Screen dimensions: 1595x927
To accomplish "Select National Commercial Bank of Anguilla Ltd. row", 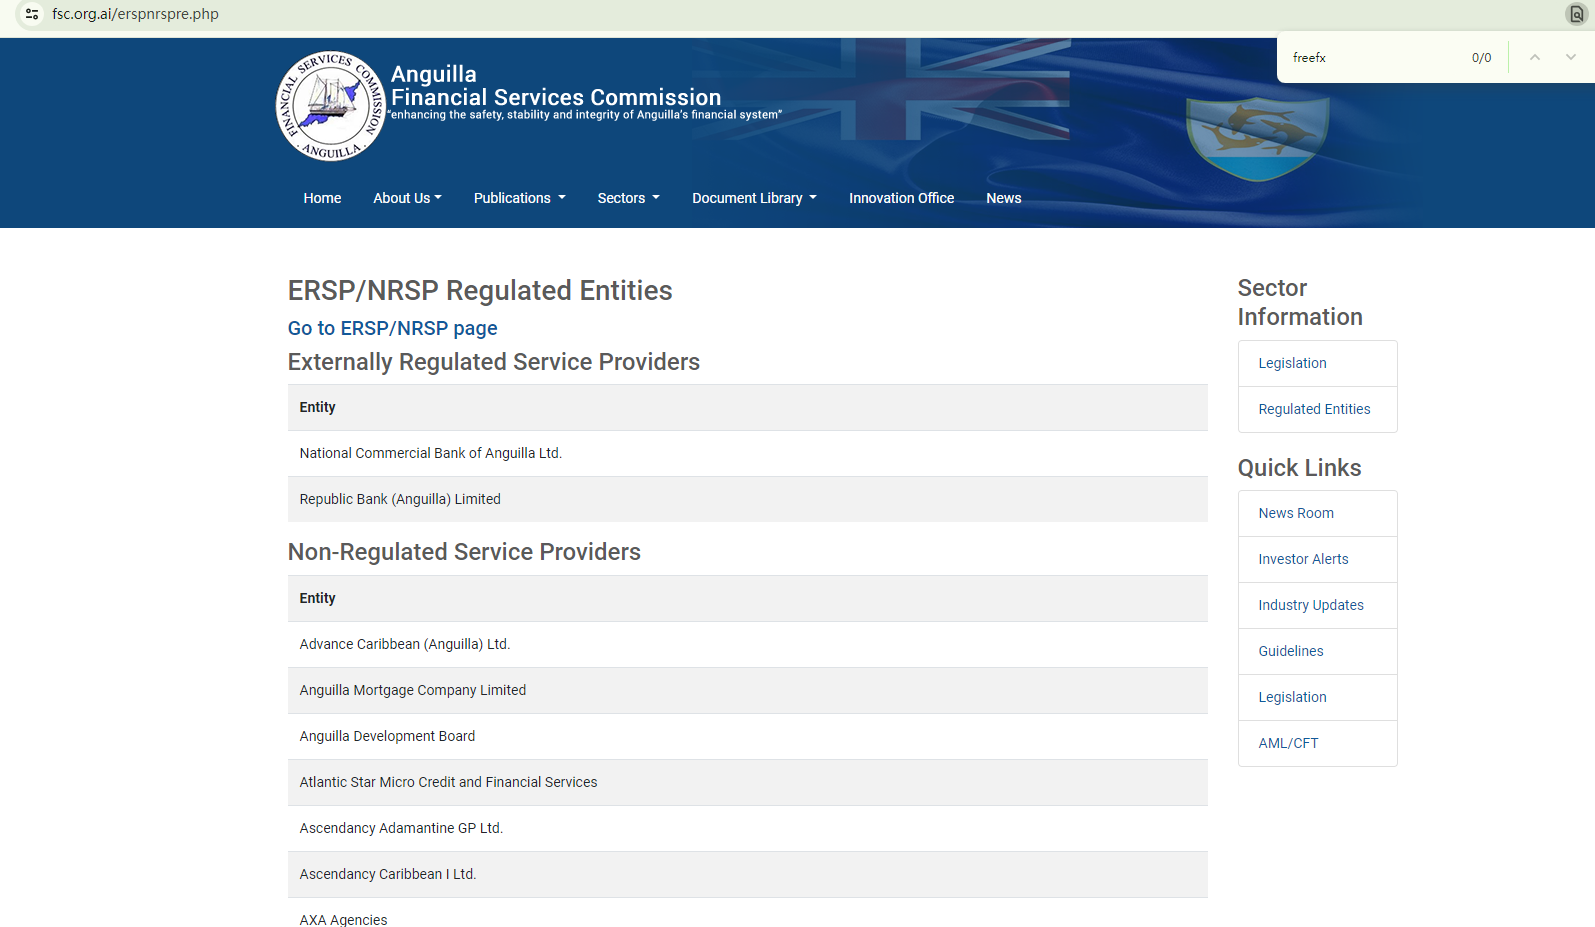I will (747, 453).
